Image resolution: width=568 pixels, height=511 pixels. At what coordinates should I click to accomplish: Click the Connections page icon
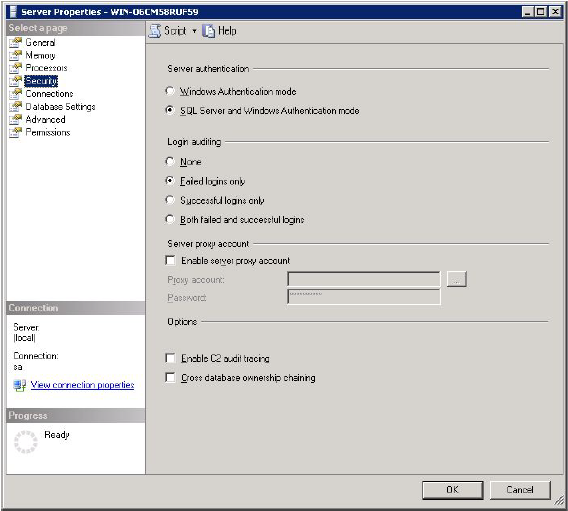pos(15,94)
